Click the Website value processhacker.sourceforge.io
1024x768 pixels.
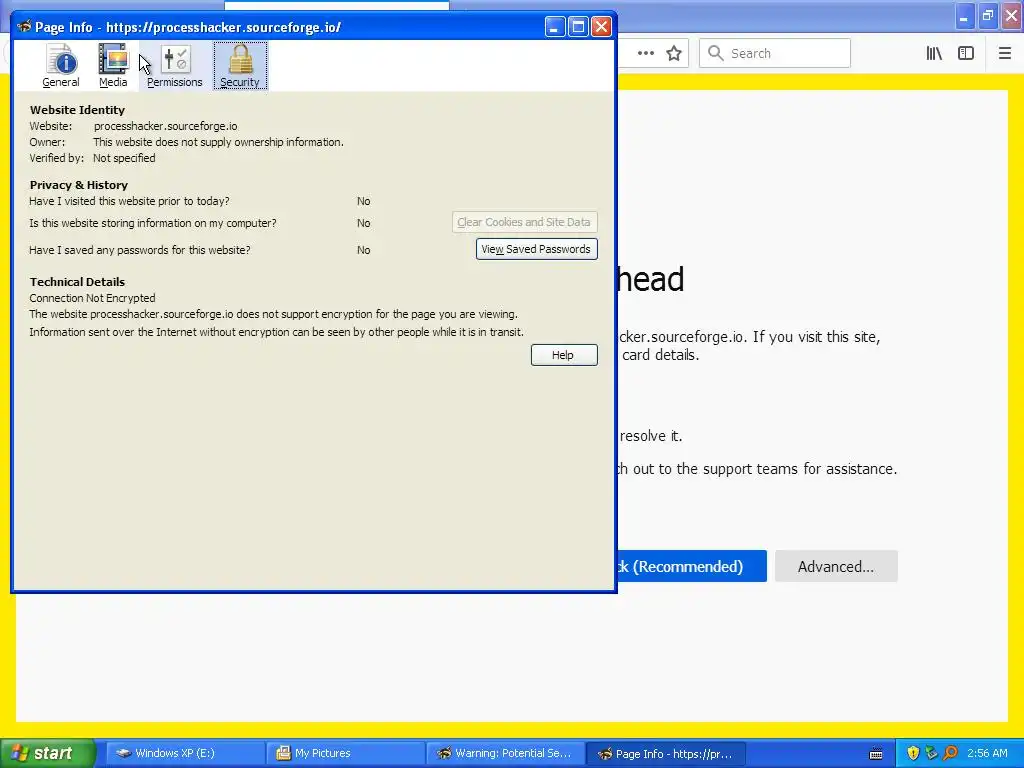tap(165, 126)
